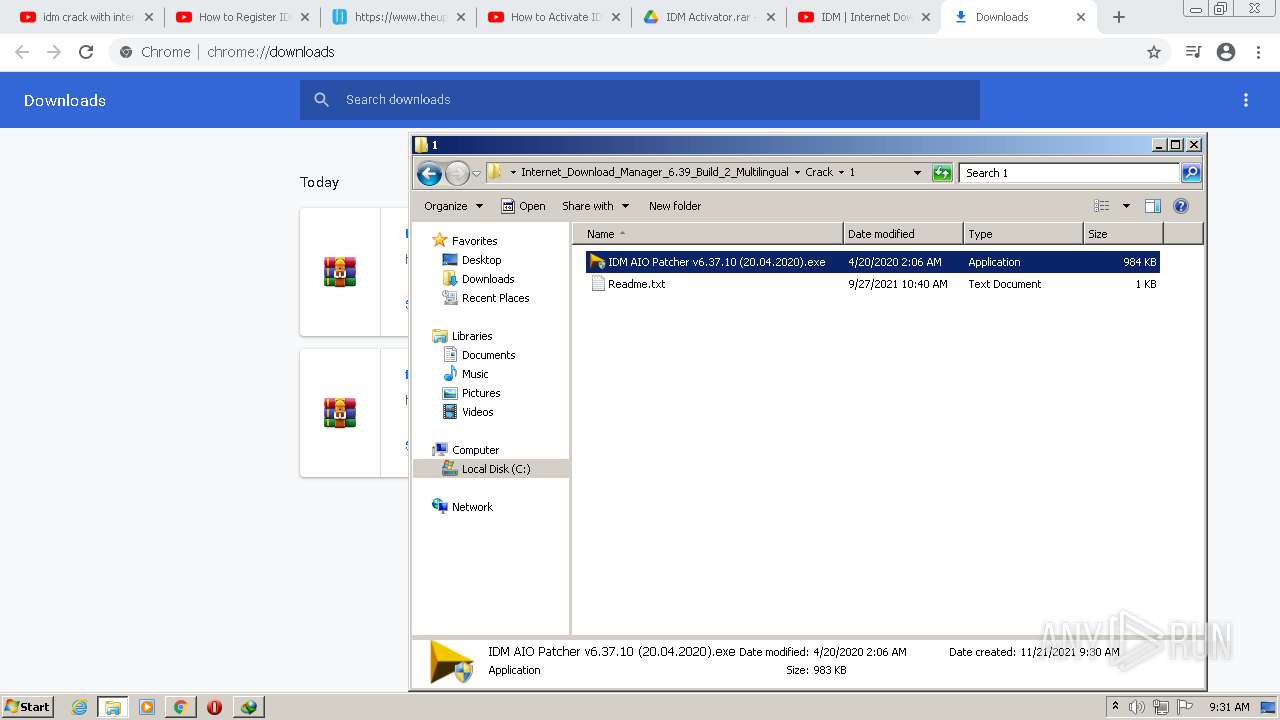This screenshot has height=720, width=1280.
Task: Sort by the Name column header
Action: click(708, 234)
